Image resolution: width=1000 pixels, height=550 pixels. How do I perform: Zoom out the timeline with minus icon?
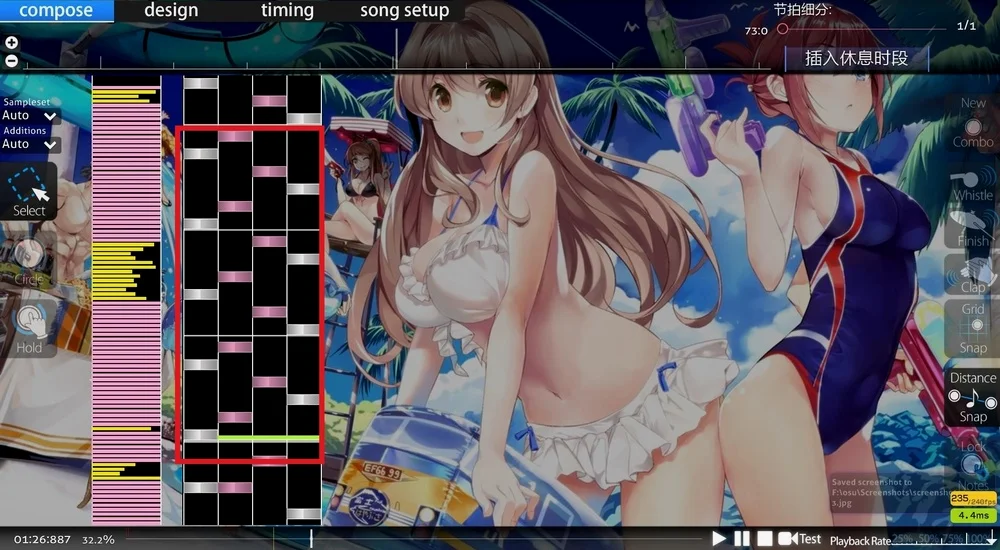[11, 61]
